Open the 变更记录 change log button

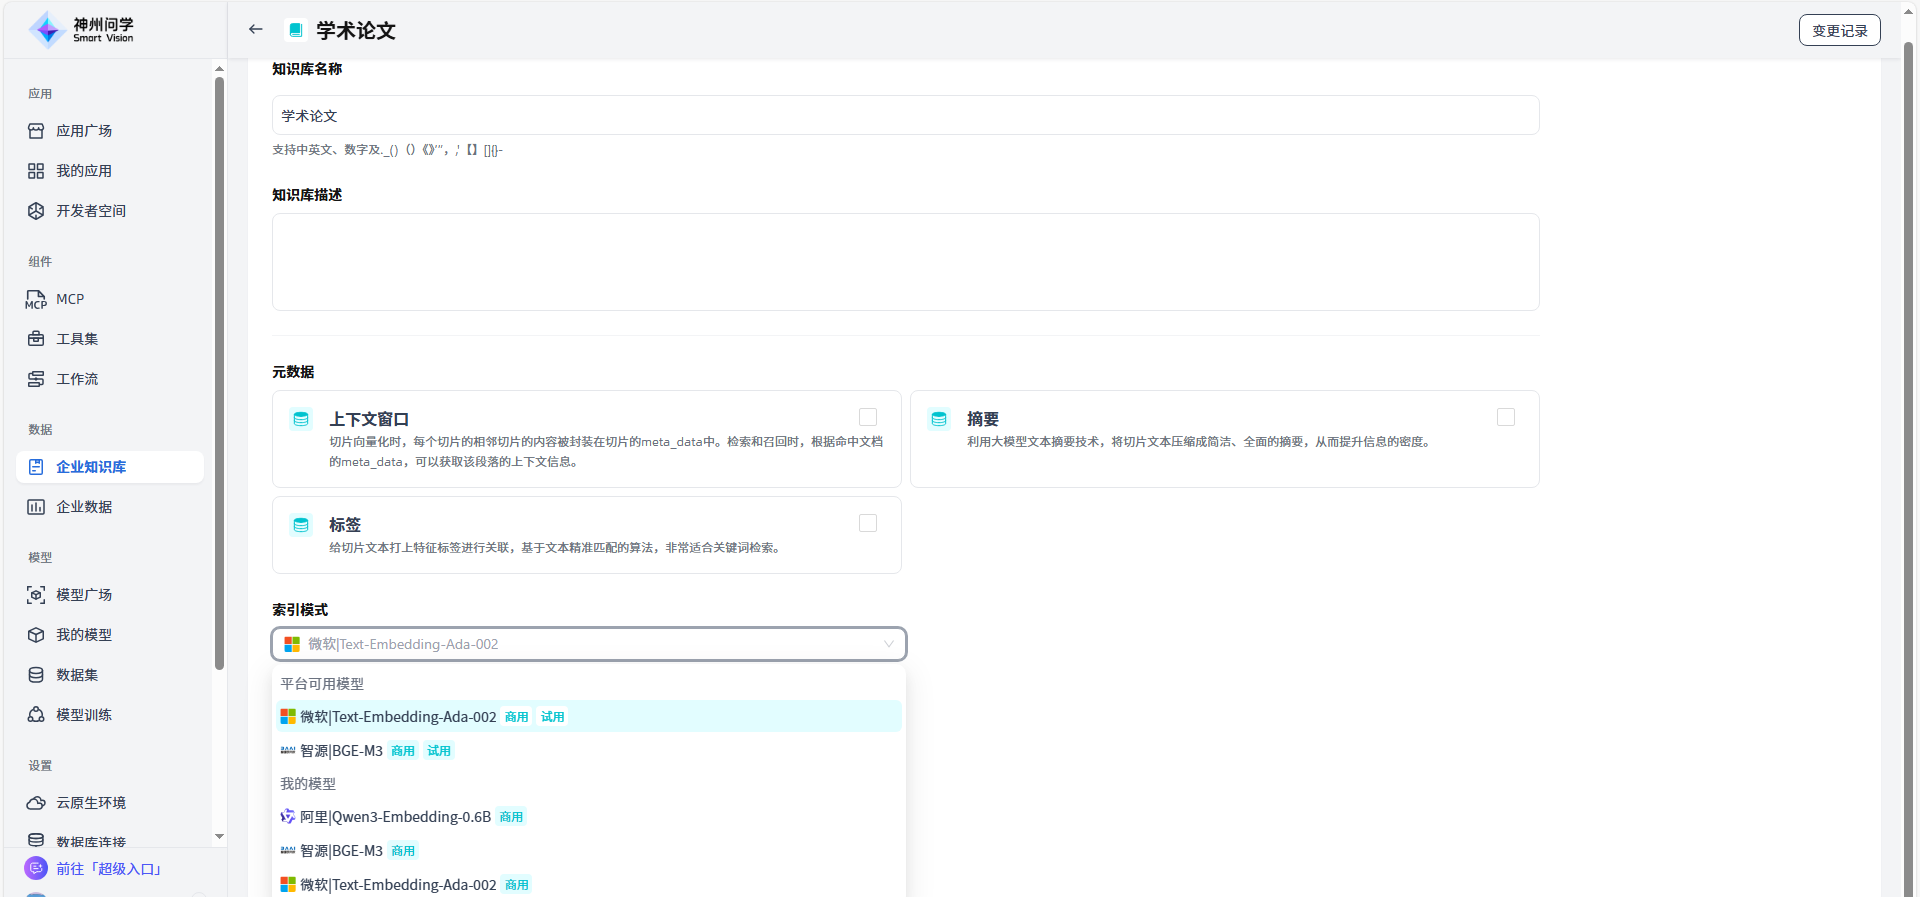pyautogui.click(x=1839, y=31)
